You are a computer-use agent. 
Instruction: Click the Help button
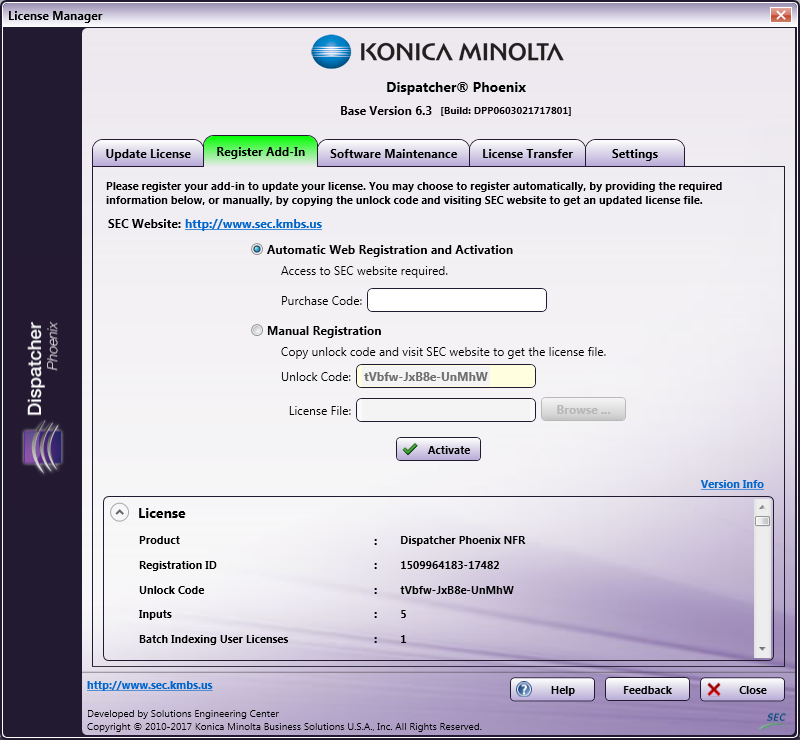click(552, 689)
